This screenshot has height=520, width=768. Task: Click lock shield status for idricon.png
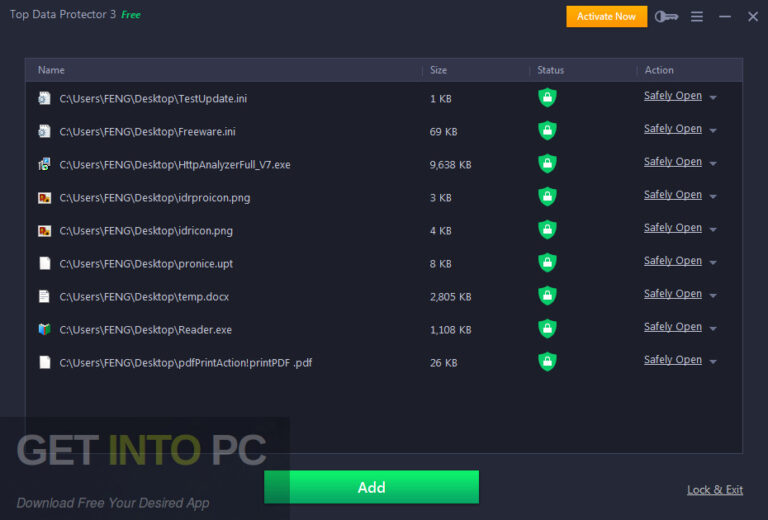tap(547, 230)
